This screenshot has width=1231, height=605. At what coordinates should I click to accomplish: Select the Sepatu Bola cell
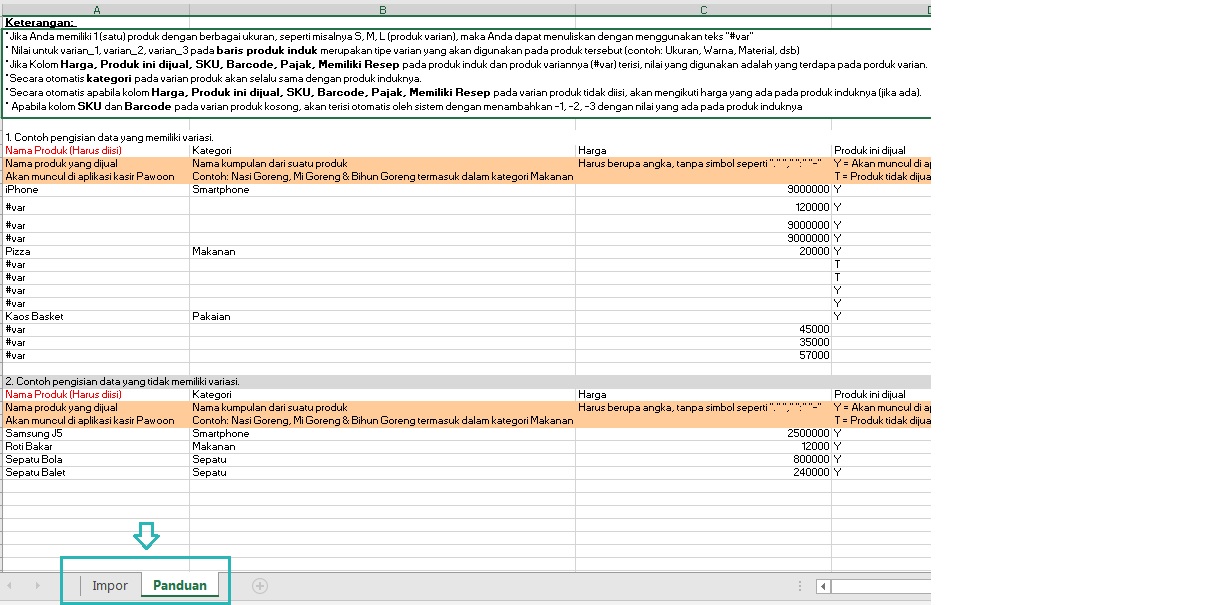pyautogui.click(x=96, y=460)
